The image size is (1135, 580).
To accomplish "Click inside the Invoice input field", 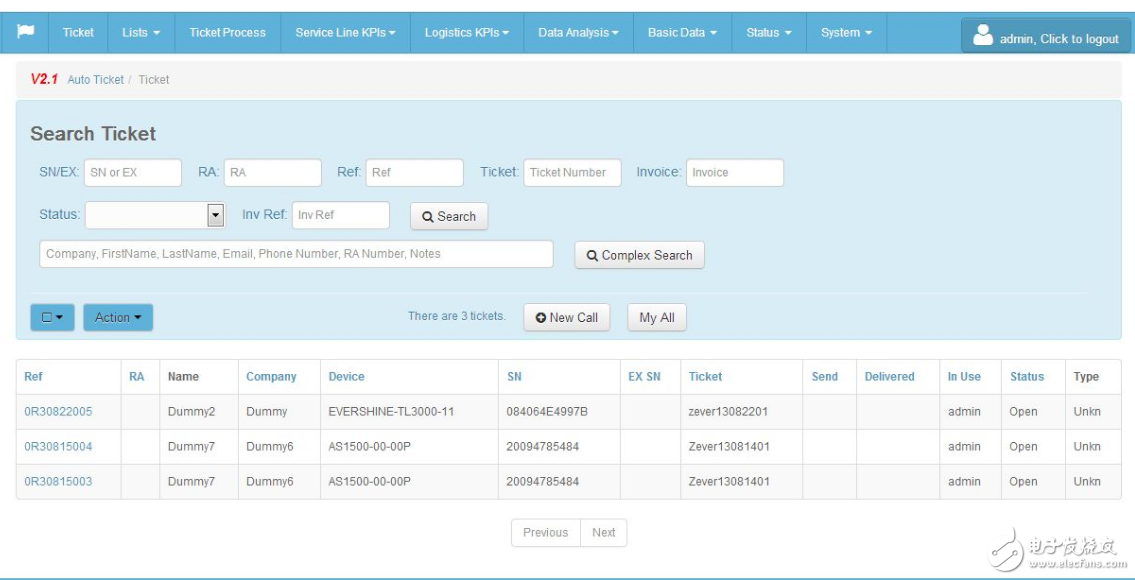I will (x=736, y=172).
